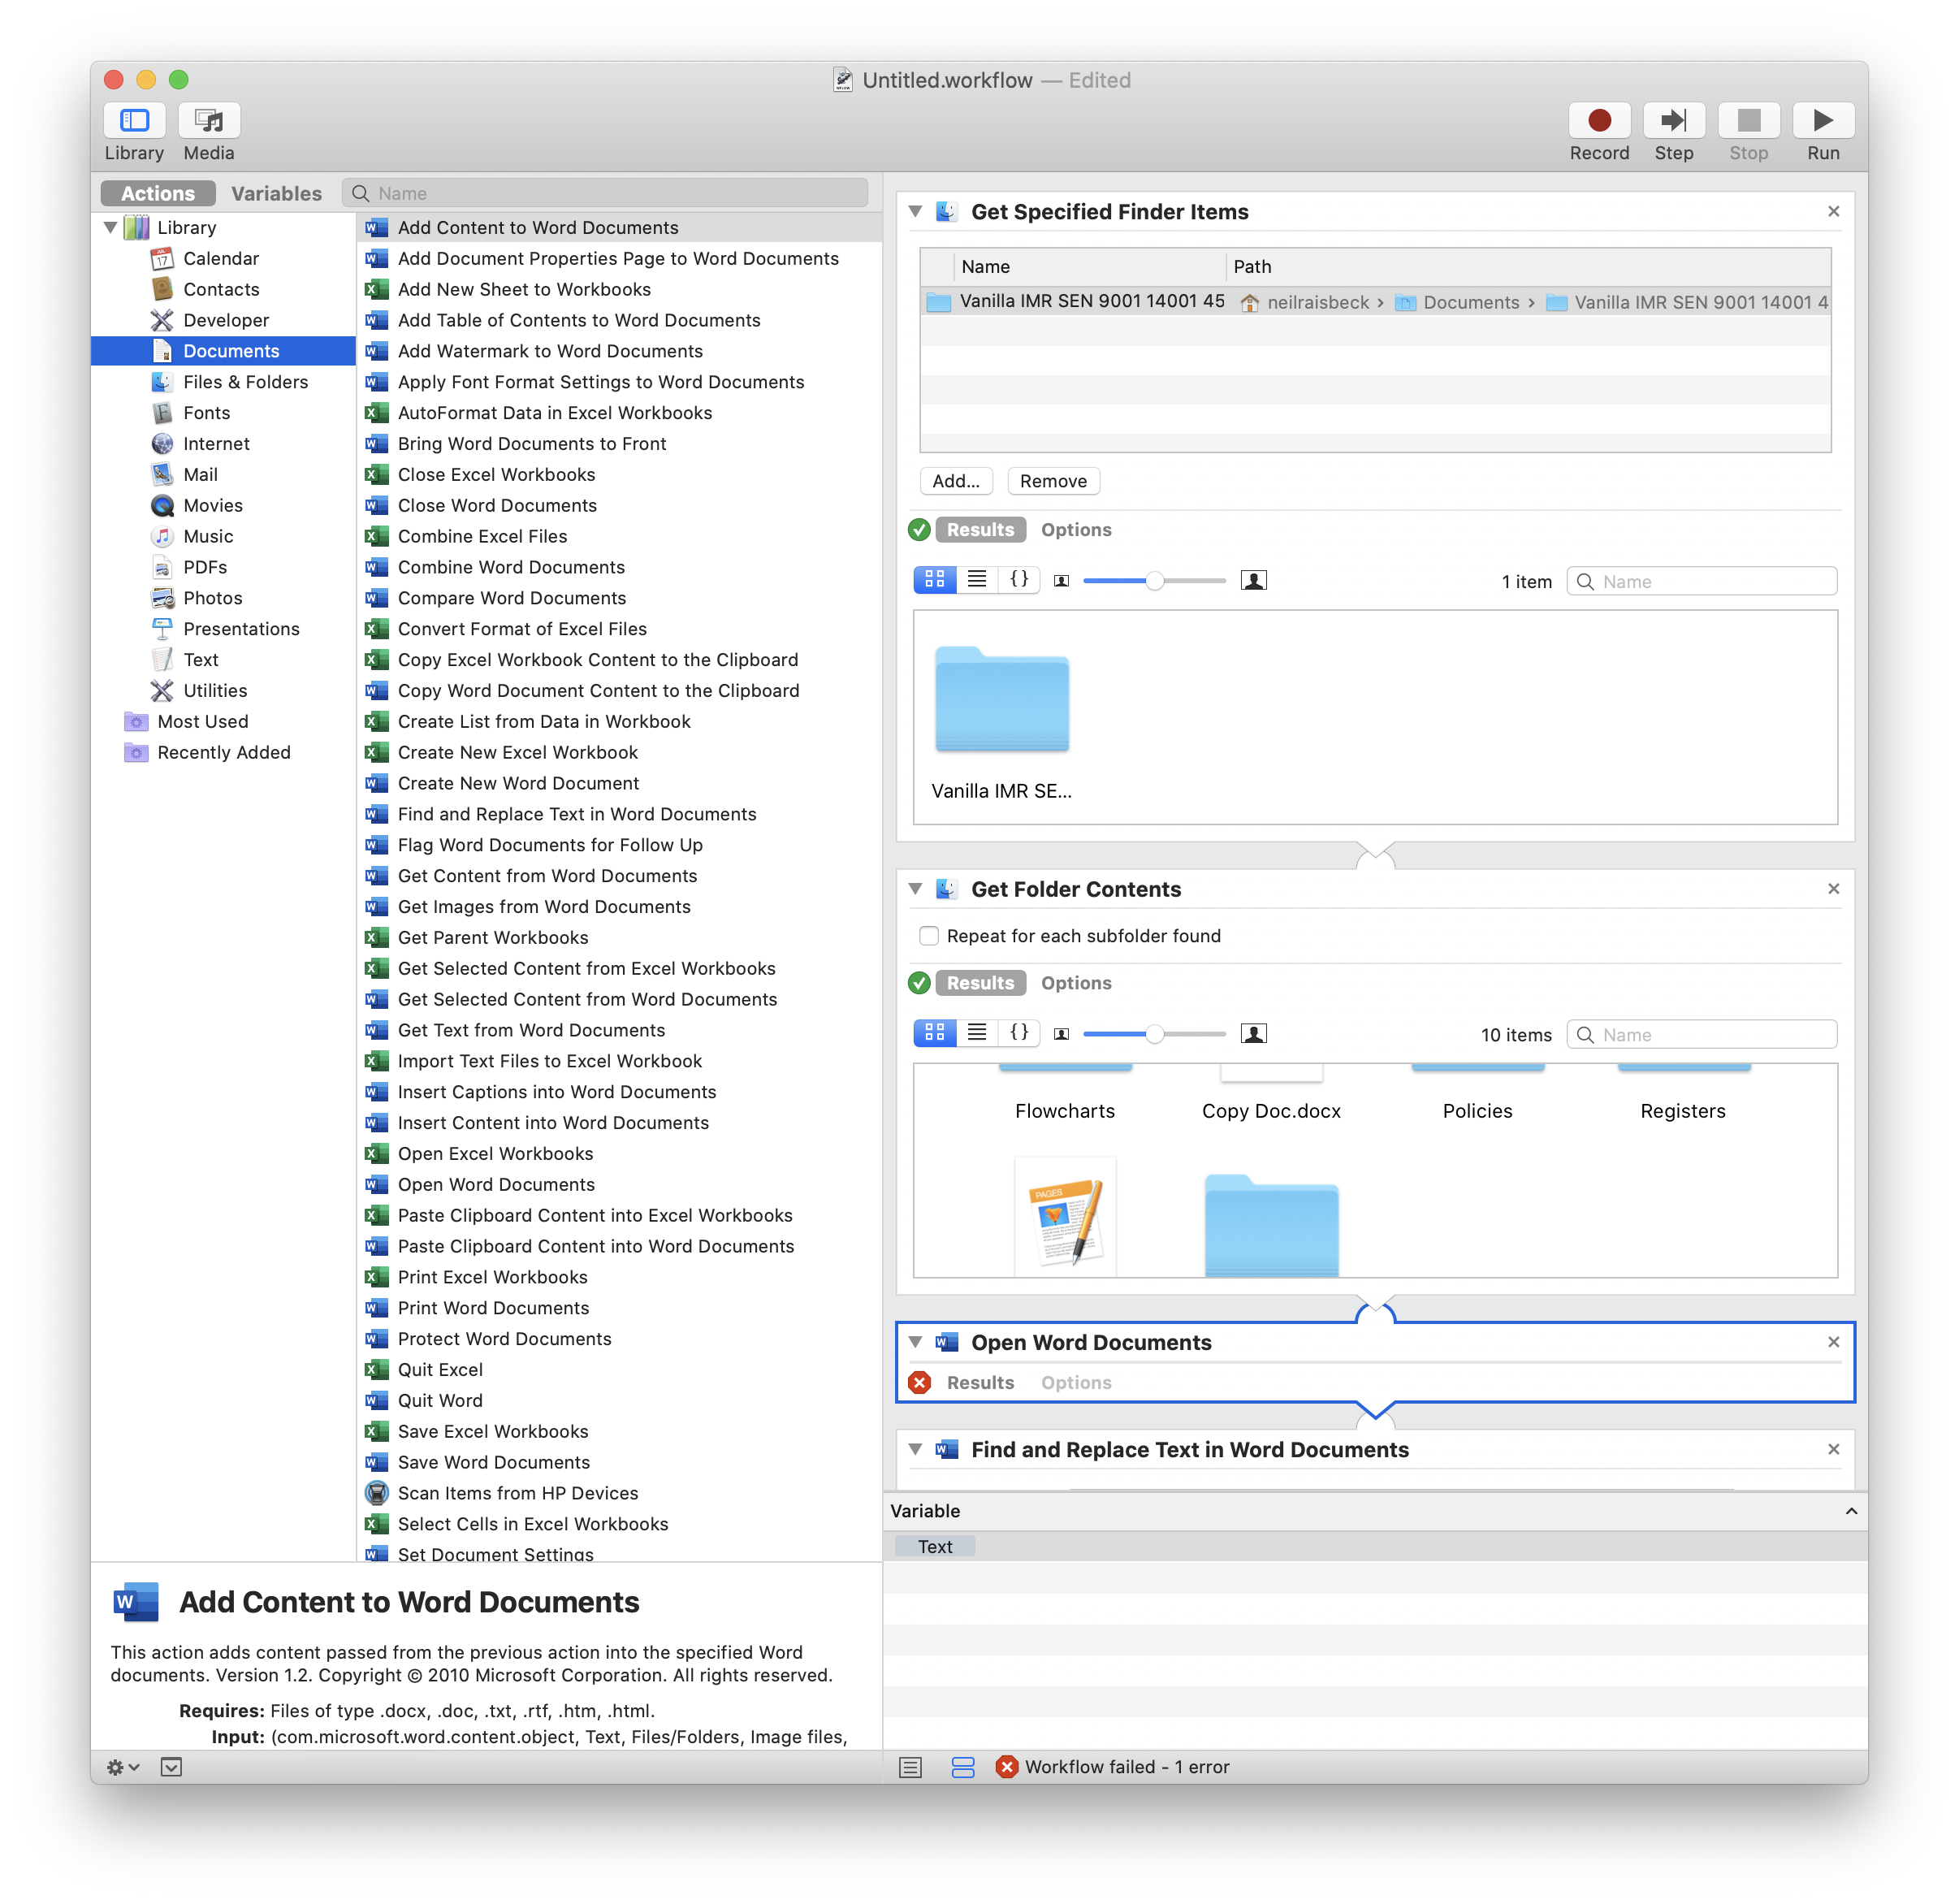The height and width of the screenshot is (1904, 1959).
Task: Click the Add... button
Action: click(955, 481)
